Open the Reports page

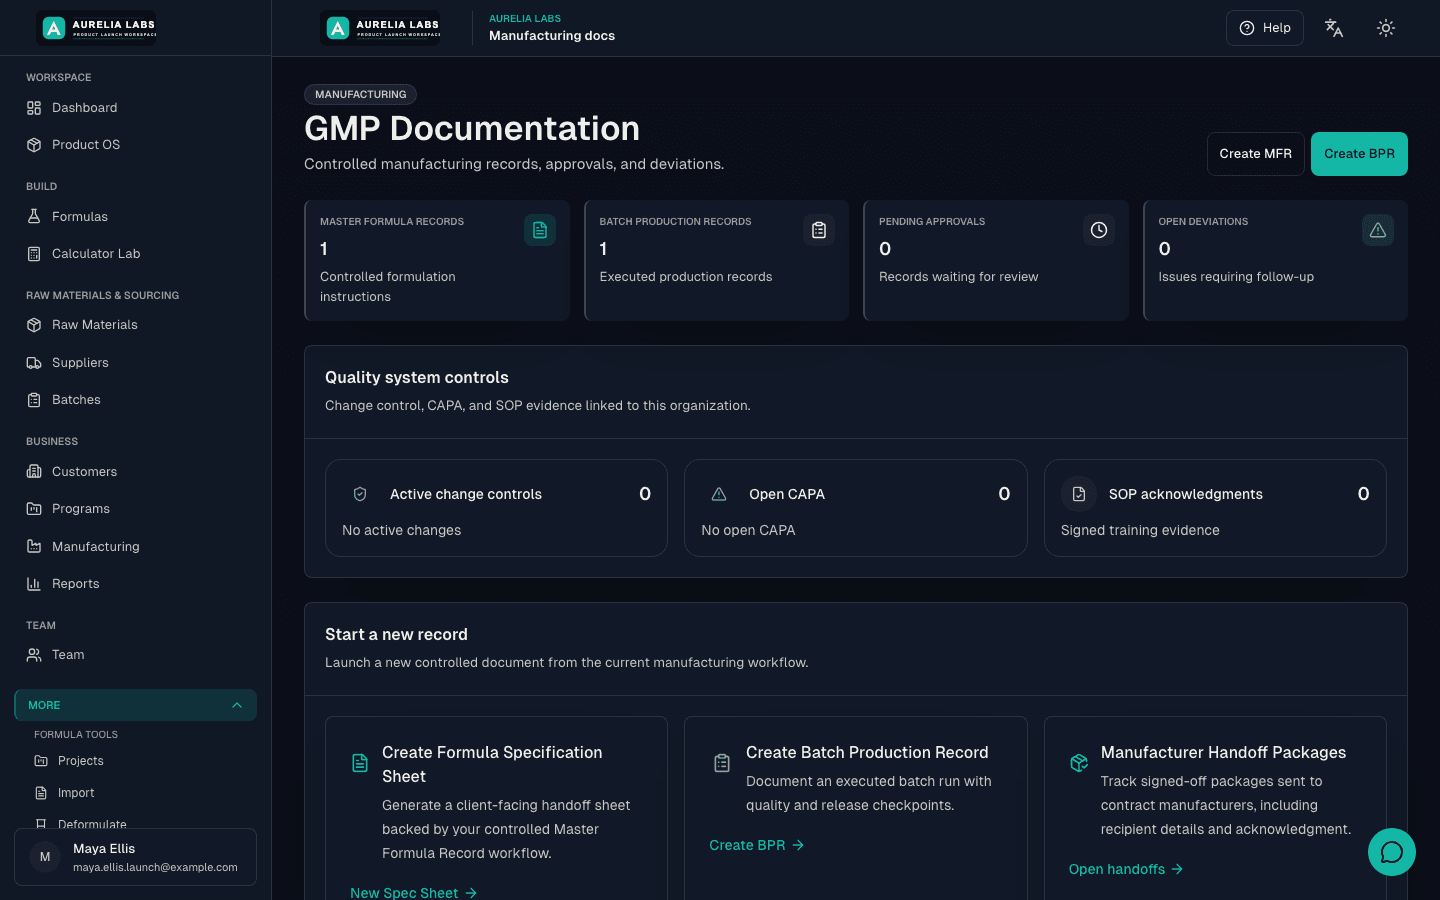click(x=135, y=584)
